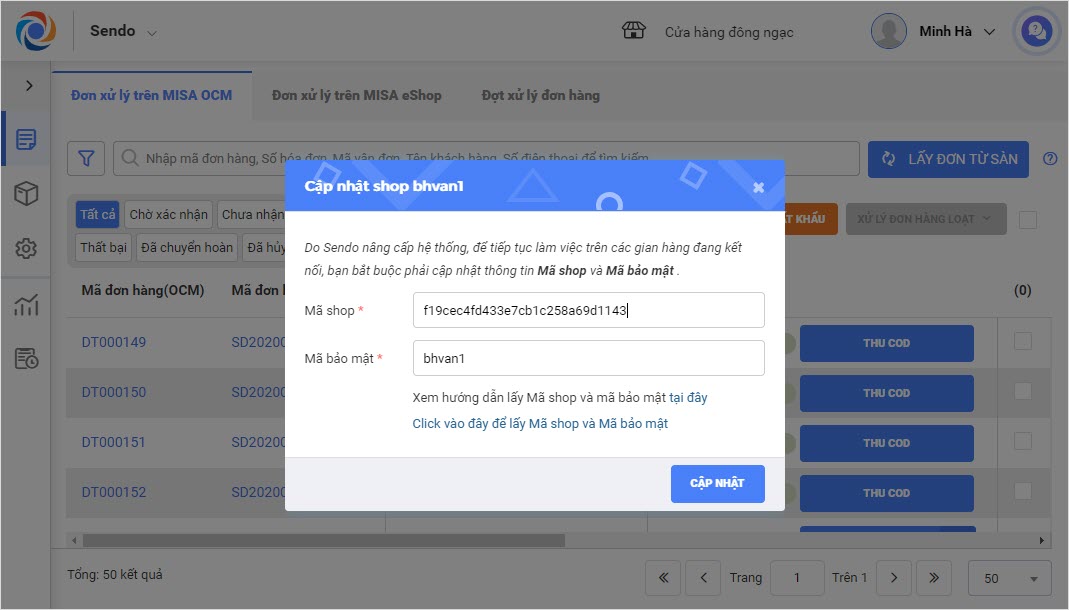
Task: Click the MISA OCM logo icon
Action: [35, 31]
